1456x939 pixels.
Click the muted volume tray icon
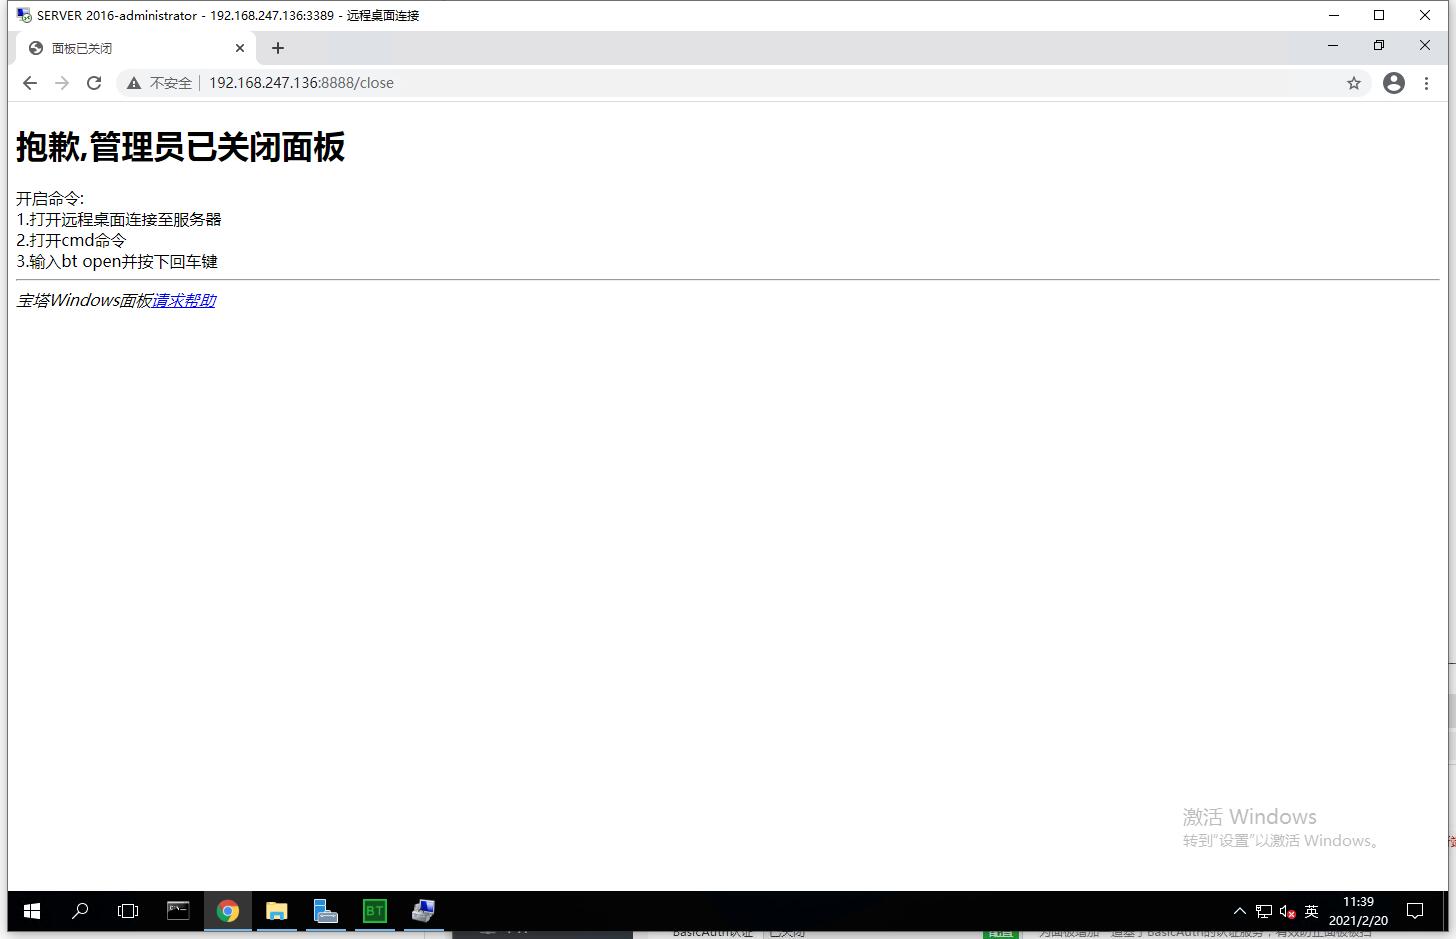(x=1288, y=911)
